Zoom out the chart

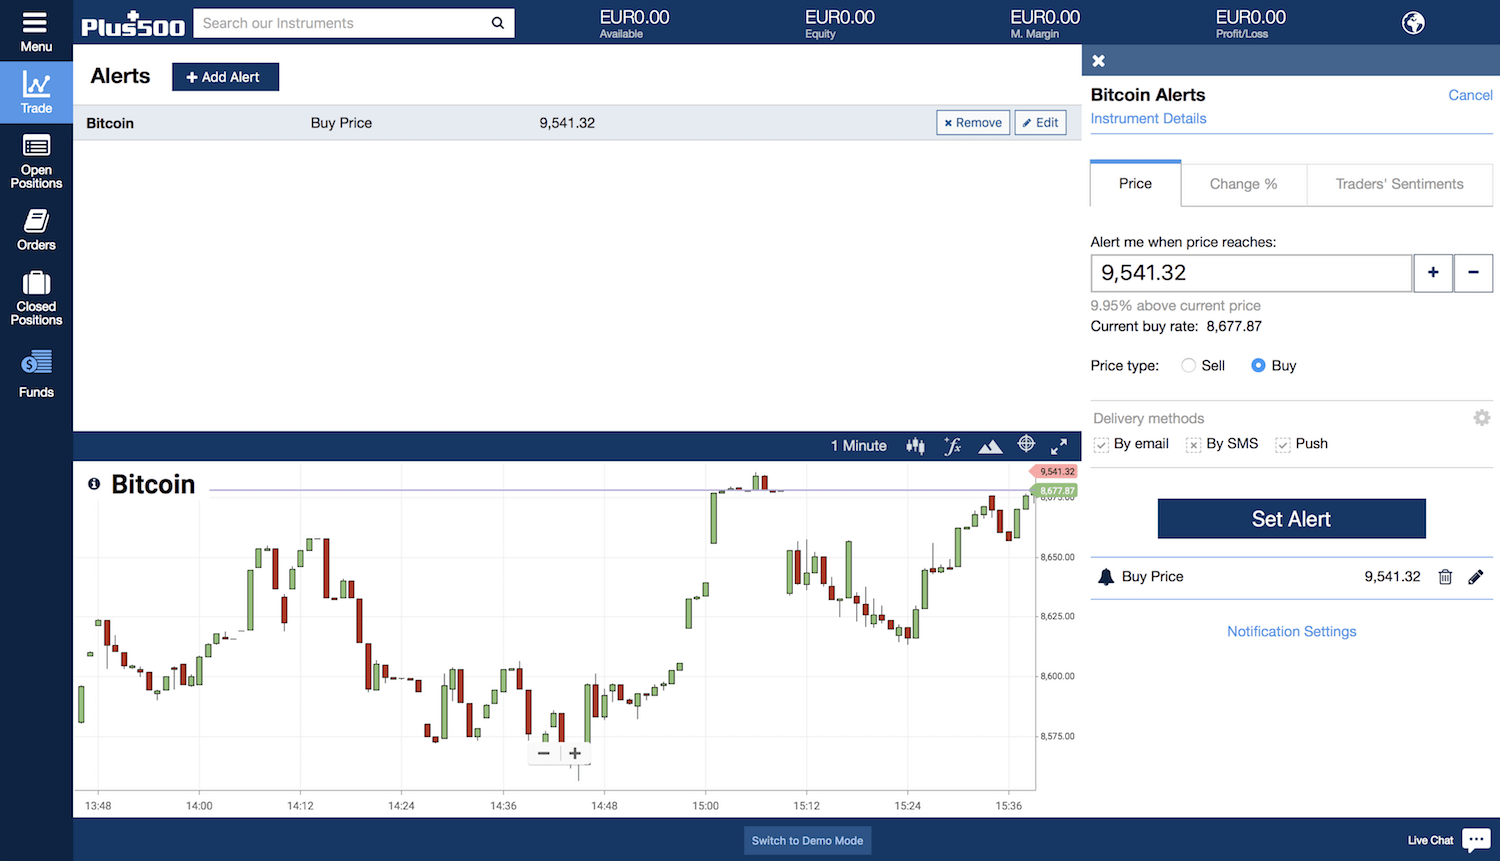[544, 753]
